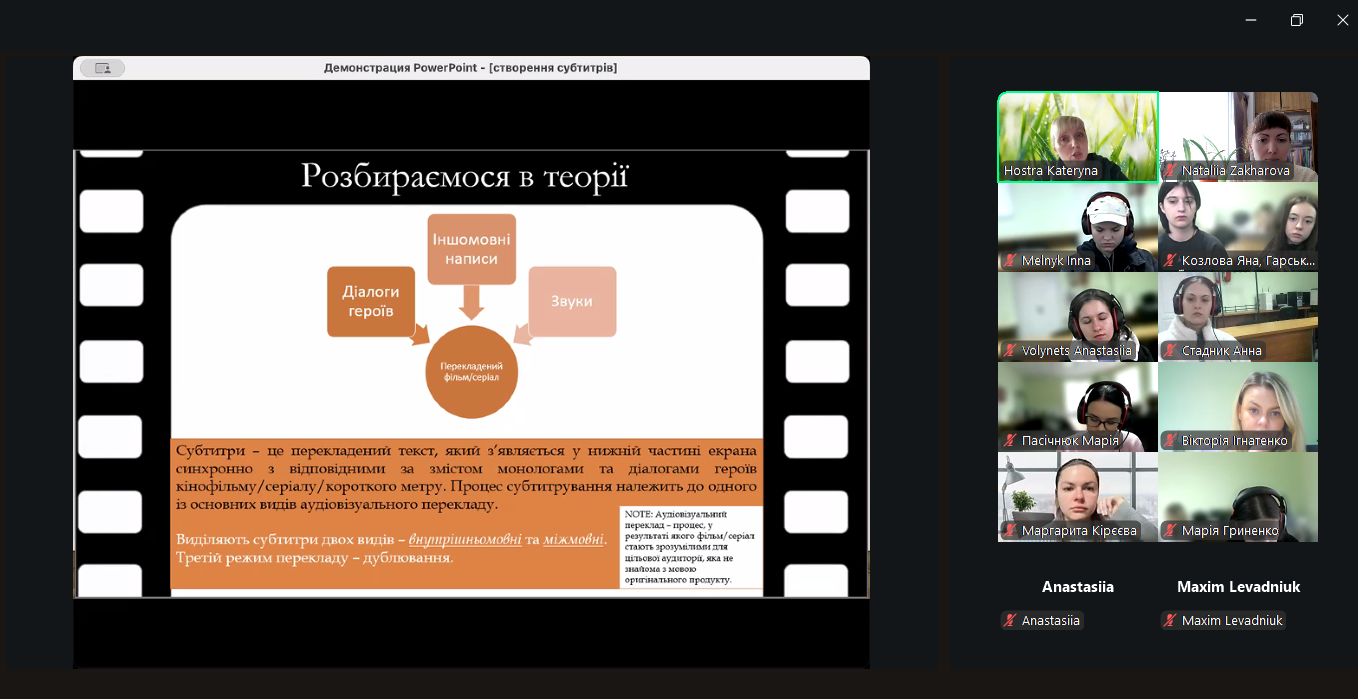Click the 'Перекладений фільм/серіал' circle
Screen dimensions: 1358x699
pos(471,371)
